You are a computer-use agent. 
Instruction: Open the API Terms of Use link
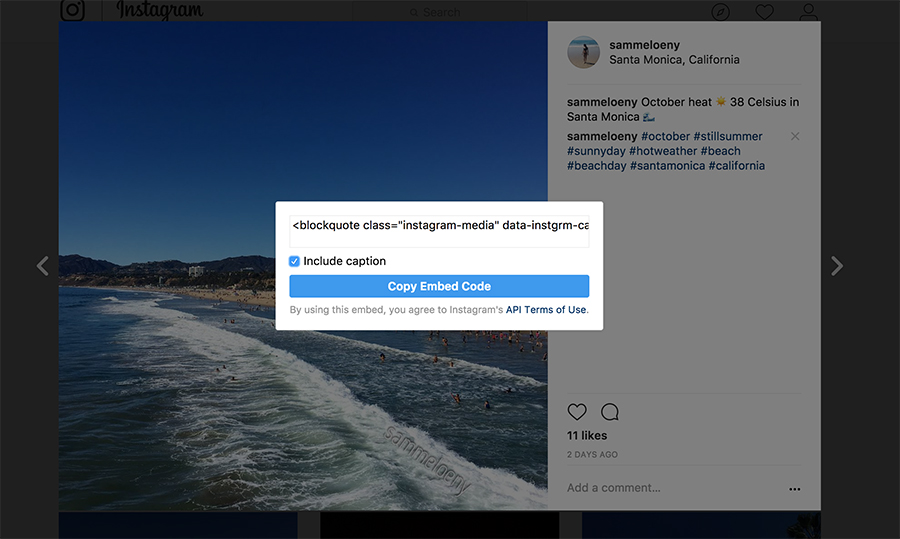(546, 309)
